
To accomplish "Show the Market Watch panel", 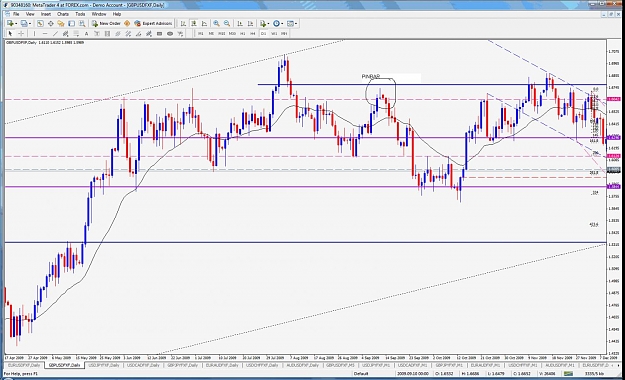I will (40, 24).
